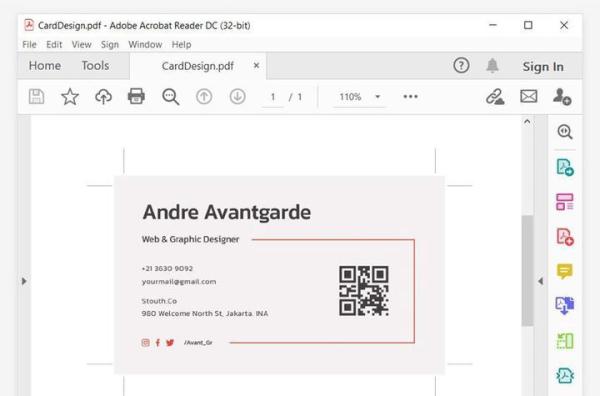600x396 pixels.
Task: Click the share link icon
Action: click(495, 97)
